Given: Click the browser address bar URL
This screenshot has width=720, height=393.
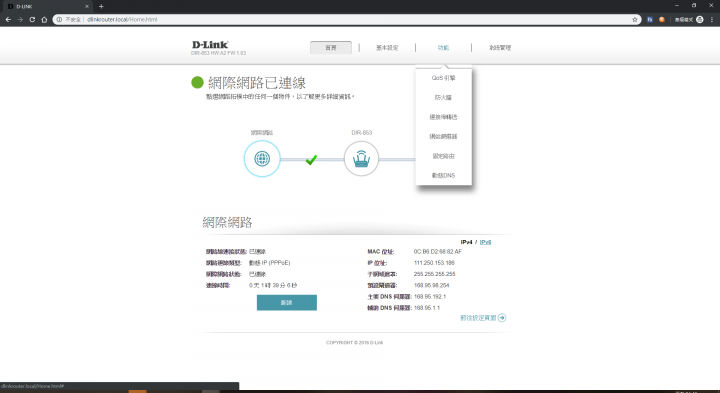Looking at the screenshot, I should [122, 19].
